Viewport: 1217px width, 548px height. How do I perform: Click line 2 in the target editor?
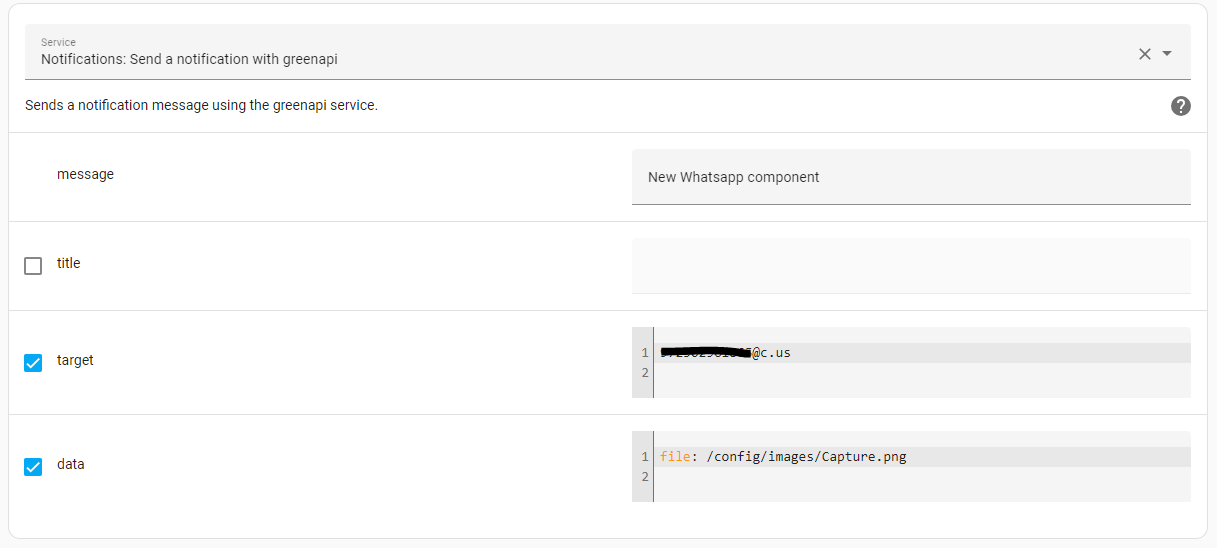(921, 373)
